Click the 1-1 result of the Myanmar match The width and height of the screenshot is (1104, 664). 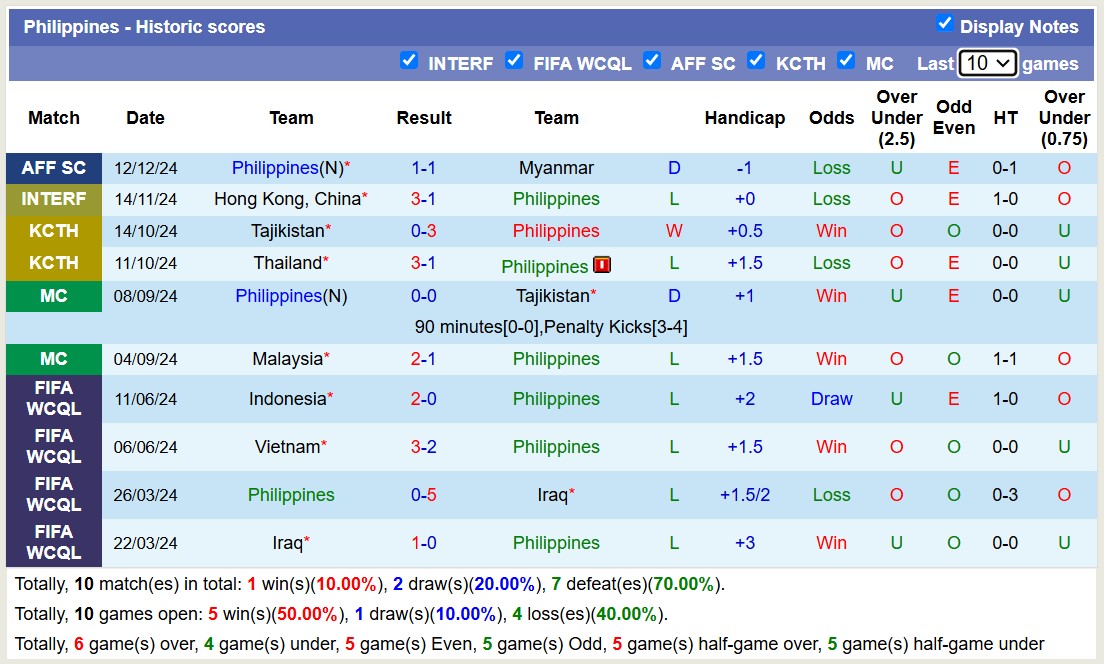click(x=423, y=168)
